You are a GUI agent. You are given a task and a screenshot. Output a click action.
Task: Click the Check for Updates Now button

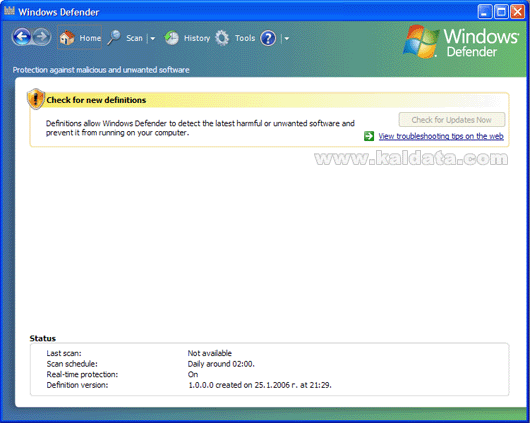coord(452,120)
